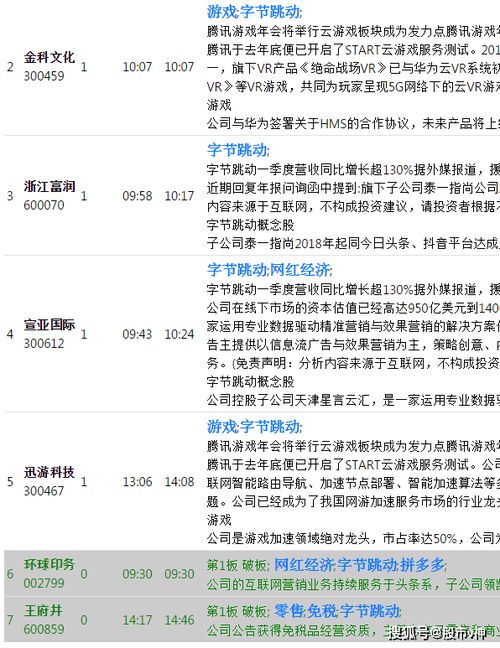Viewport: 500px width, 648px height.
Task: Click text 公司公告获得免税品经营资质
Action: (288, 630)
